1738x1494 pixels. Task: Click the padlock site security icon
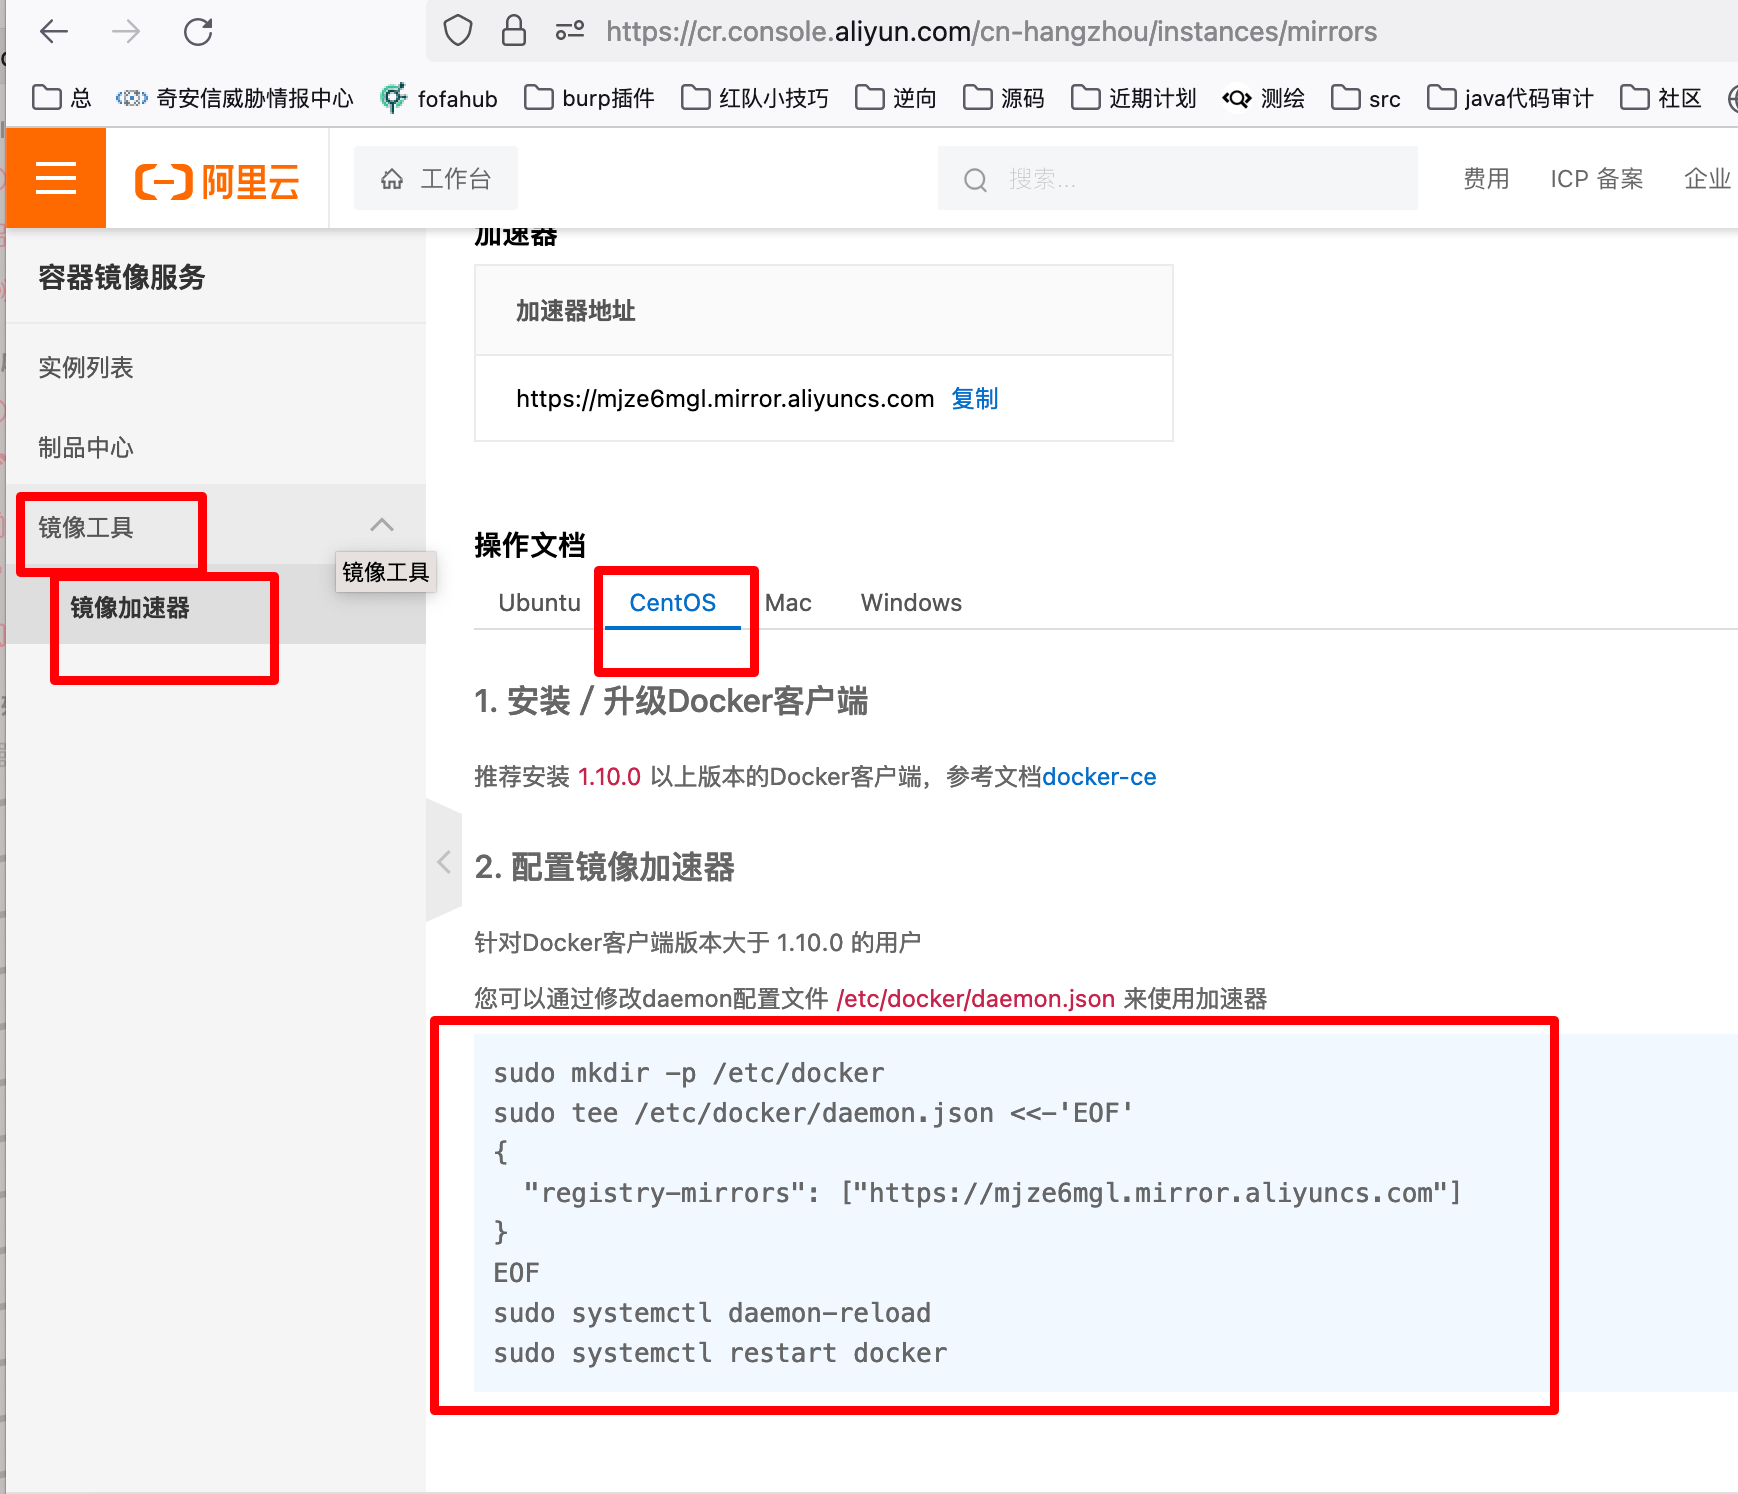point(514,31)
